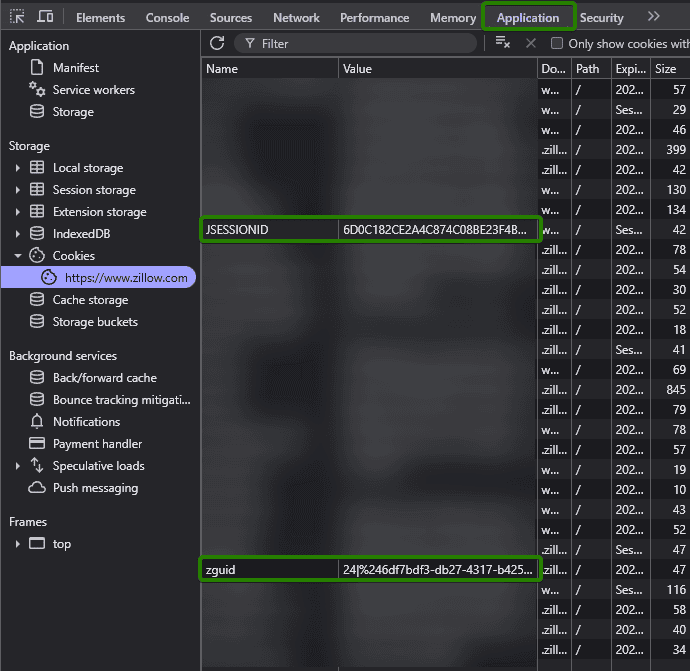The image size is (690, 671).
Task: Select the https://www.zillow.com cookies entry
Action: pyautogui.click(x=99, y=277)
